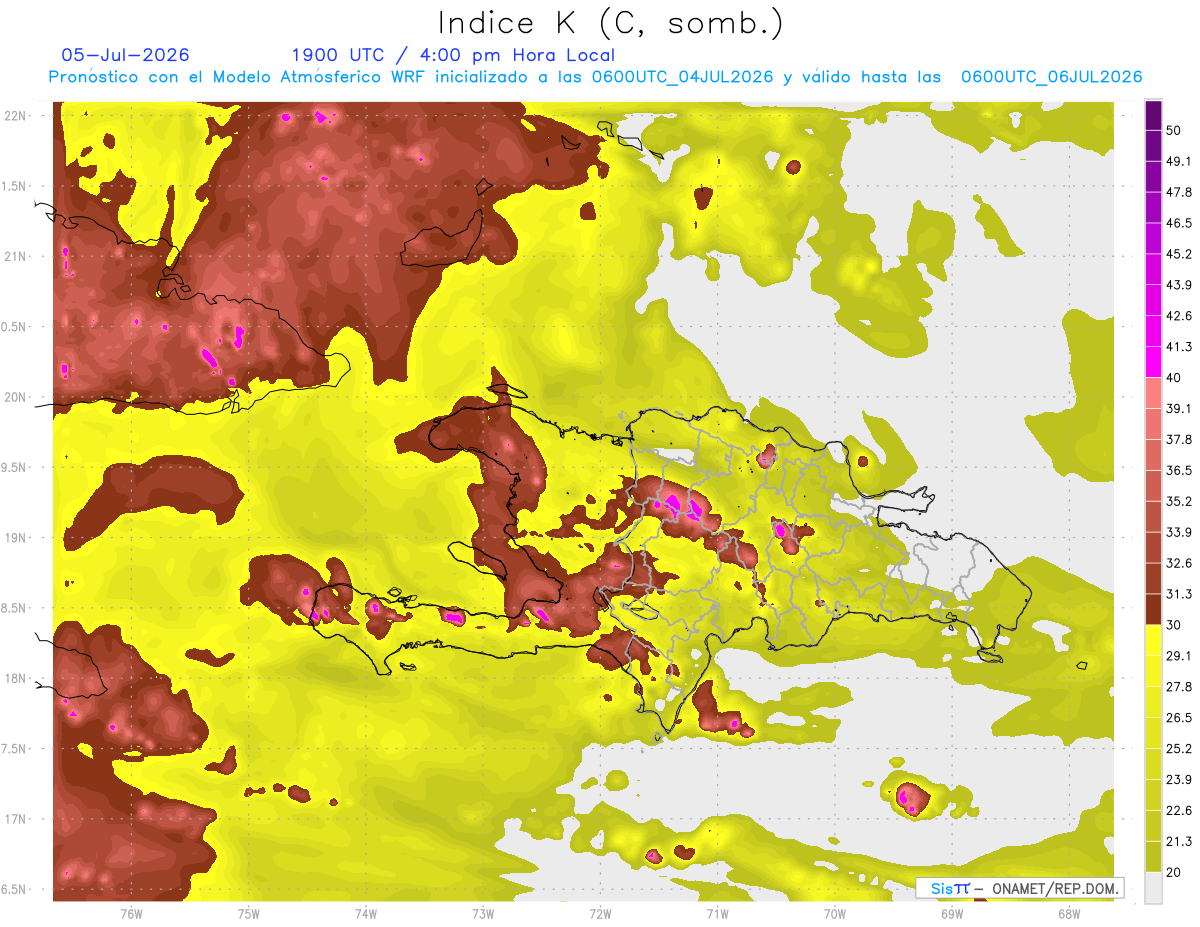This screenshot has width=1200, height=927.
Task: Click the "68W" longitude axis label
Action: 1069,914
